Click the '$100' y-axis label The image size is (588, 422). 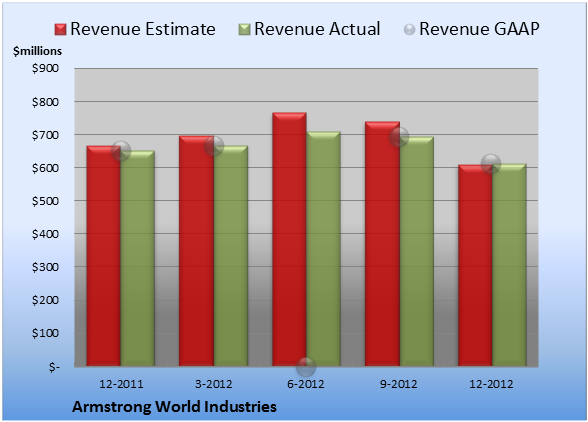(45, 333)
